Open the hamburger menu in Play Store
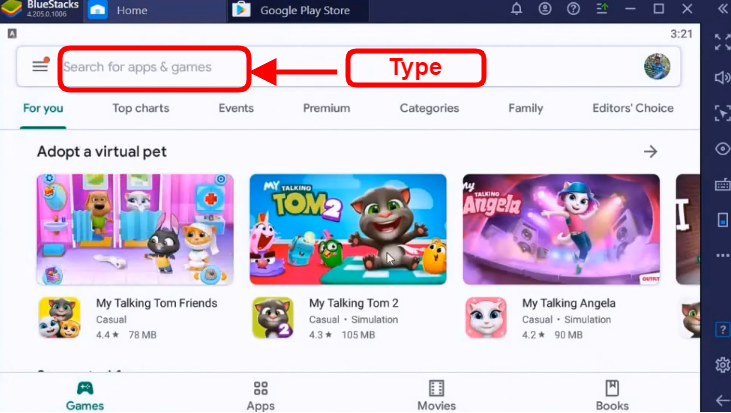Viewport: 731px width, 413px height. [40, 66]
